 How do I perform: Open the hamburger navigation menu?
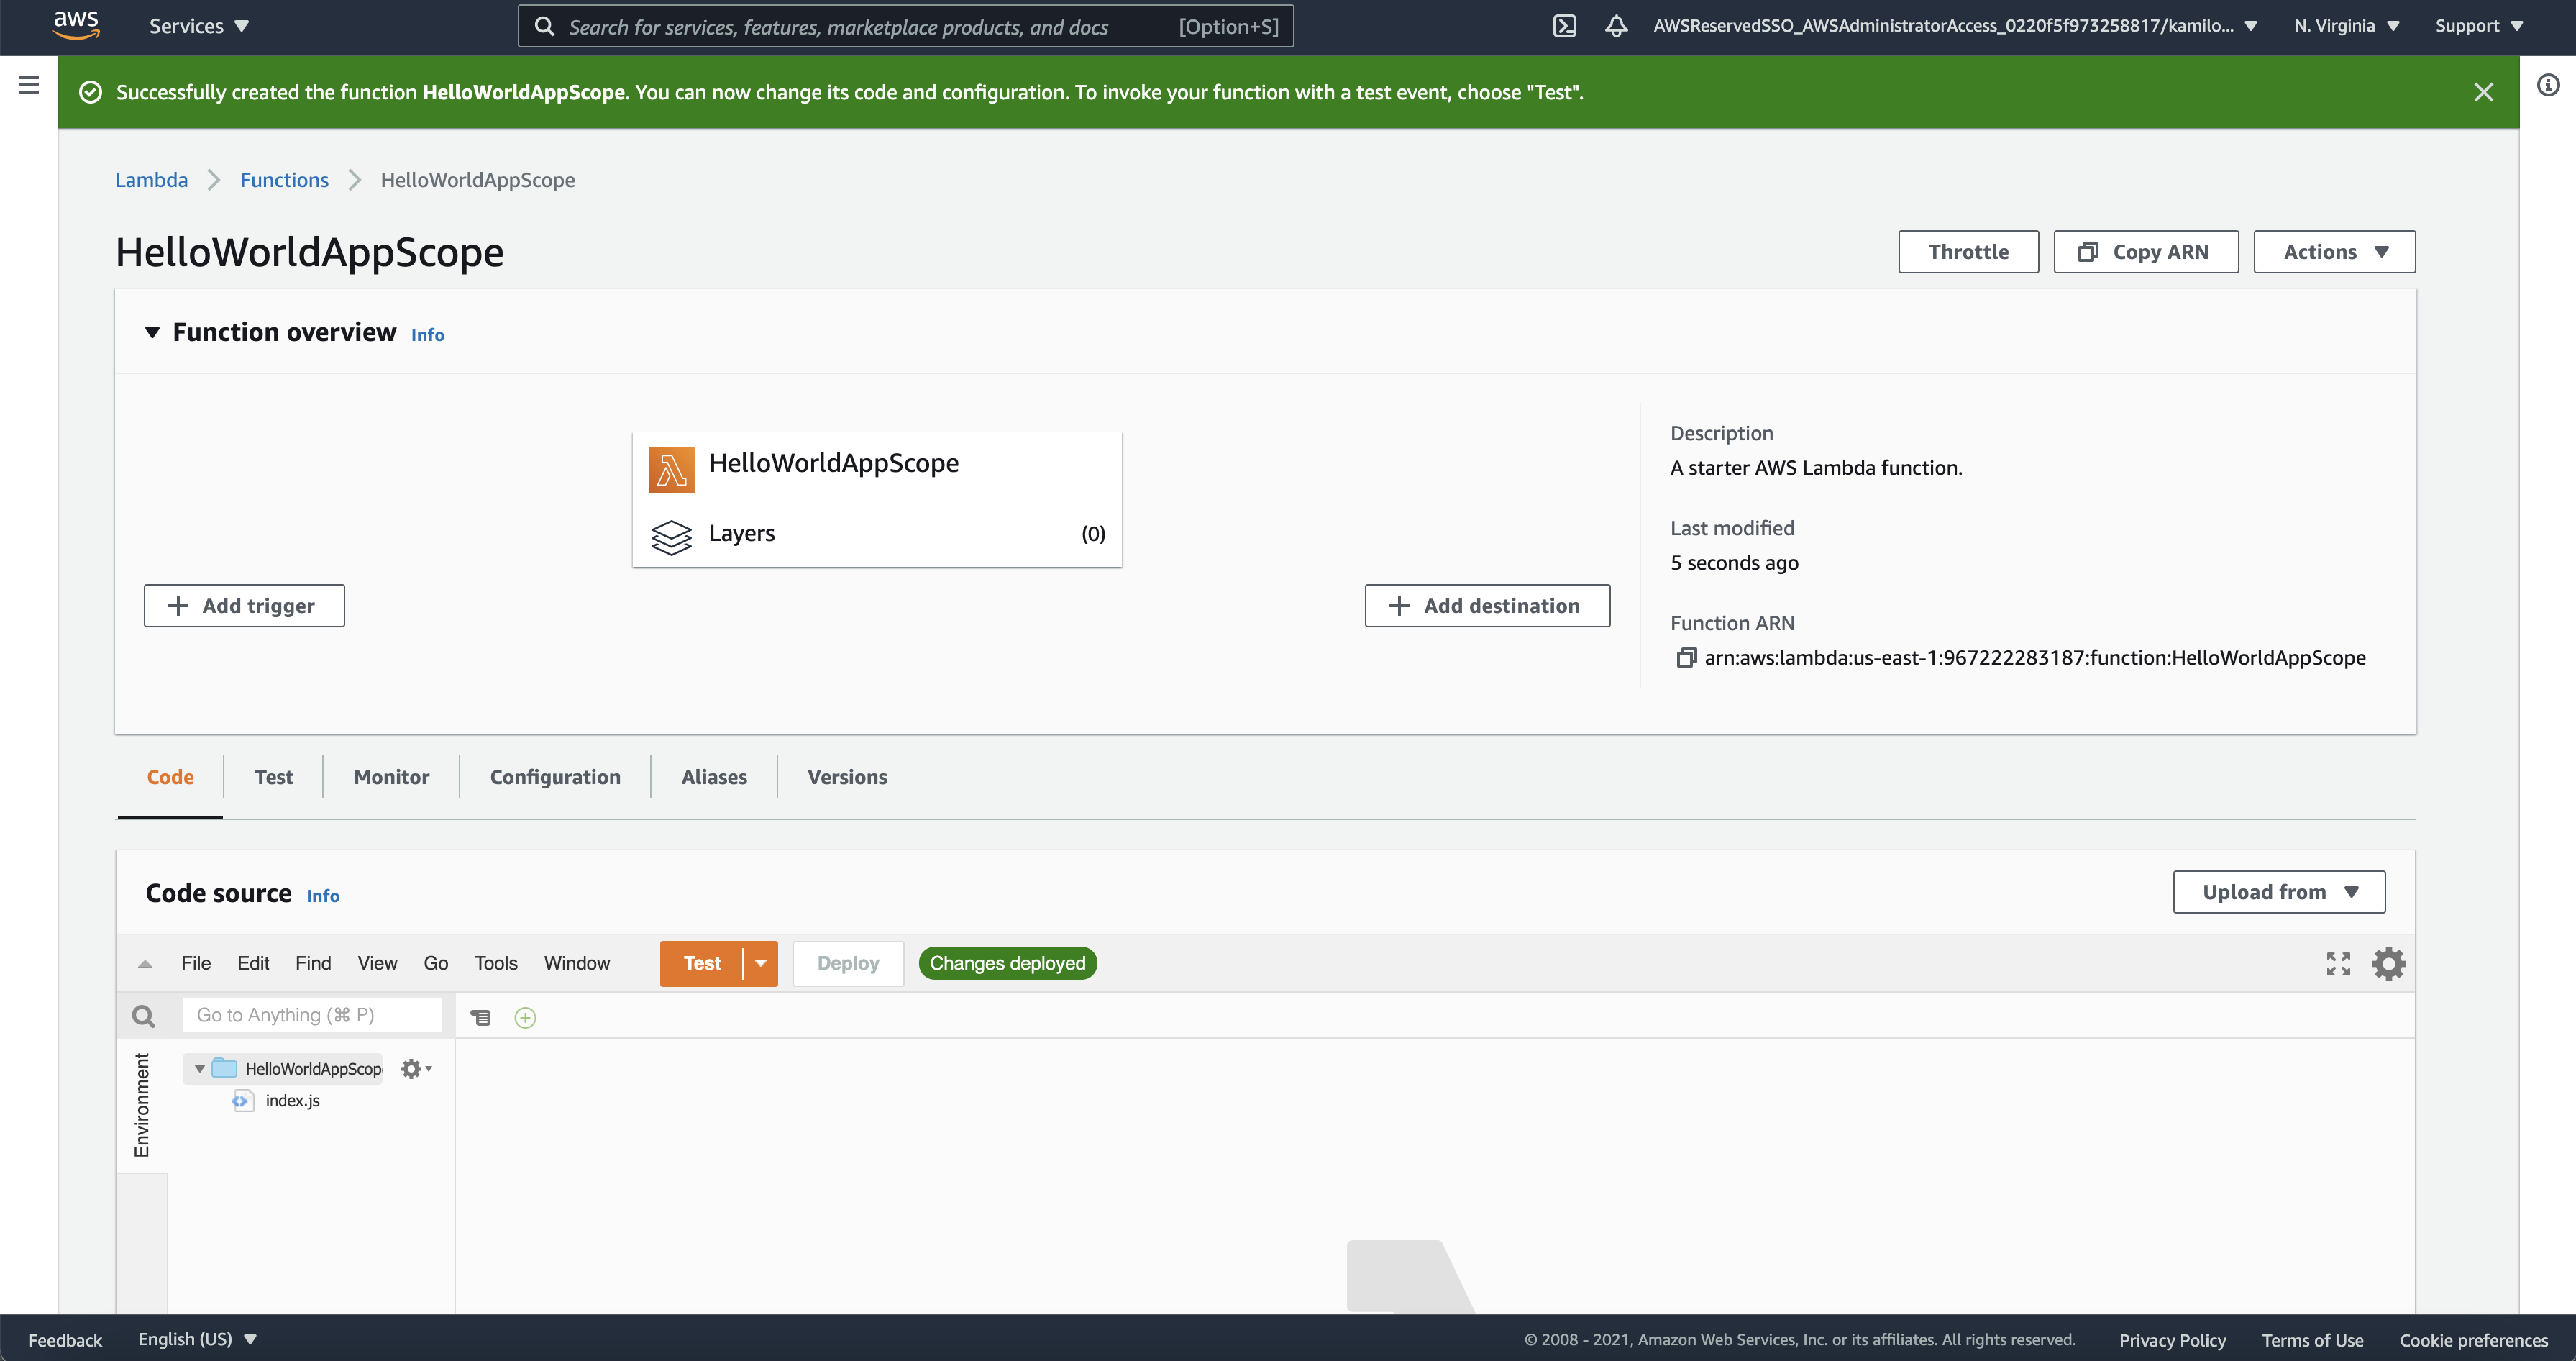(x=29, y=85)
